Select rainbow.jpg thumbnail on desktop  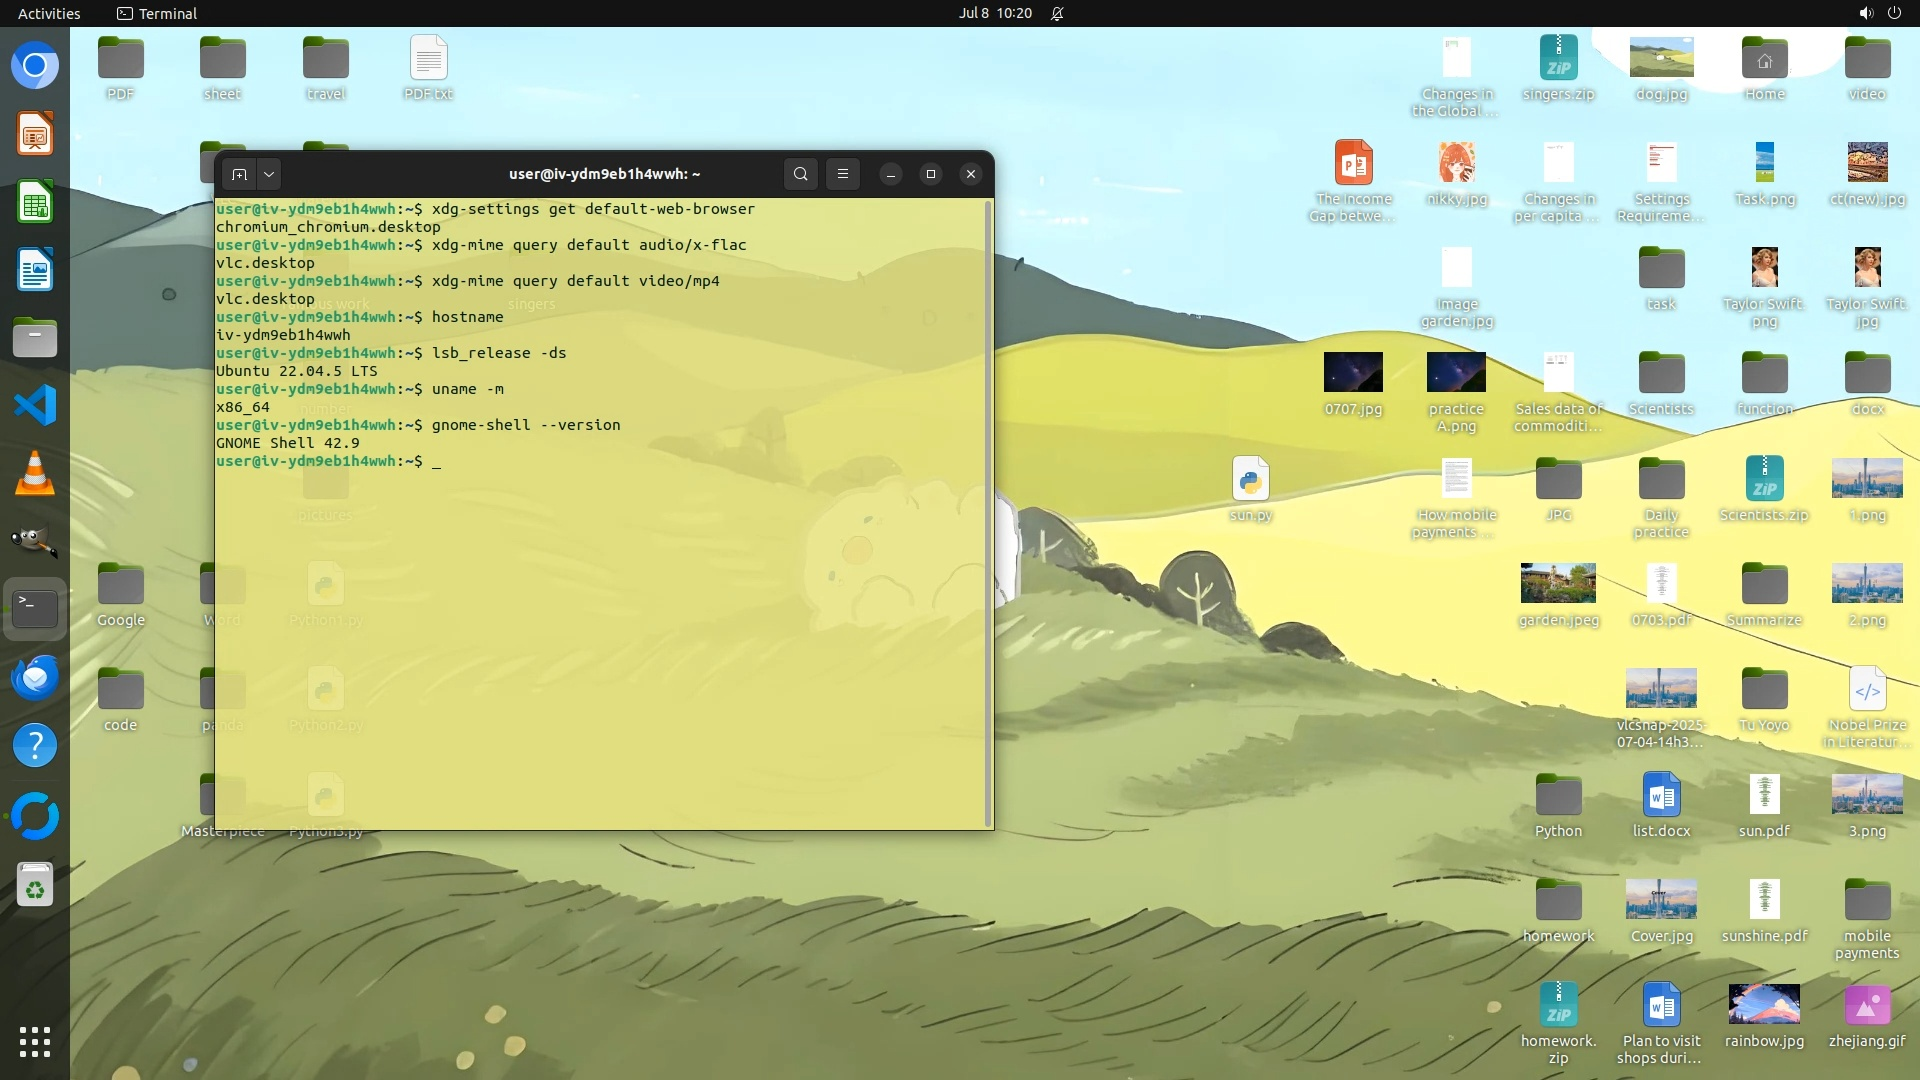pyautogui.click(x=1764, y=1004)
